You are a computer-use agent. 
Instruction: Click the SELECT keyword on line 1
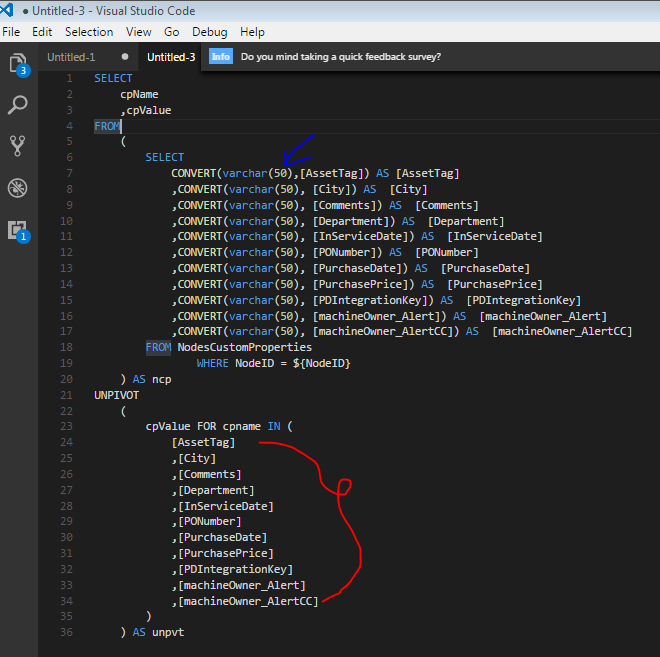tap(113, 78)
